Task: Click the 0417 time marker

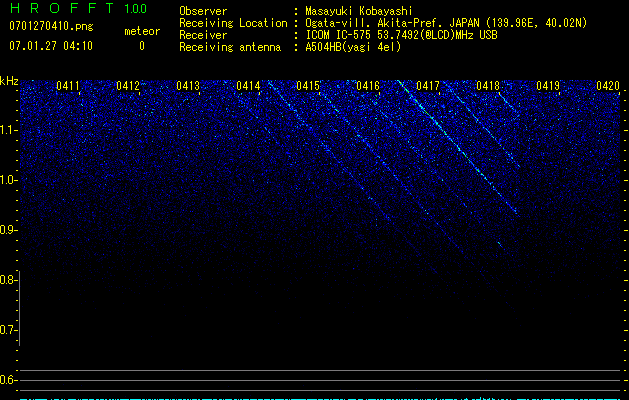Action: point(428,86)
